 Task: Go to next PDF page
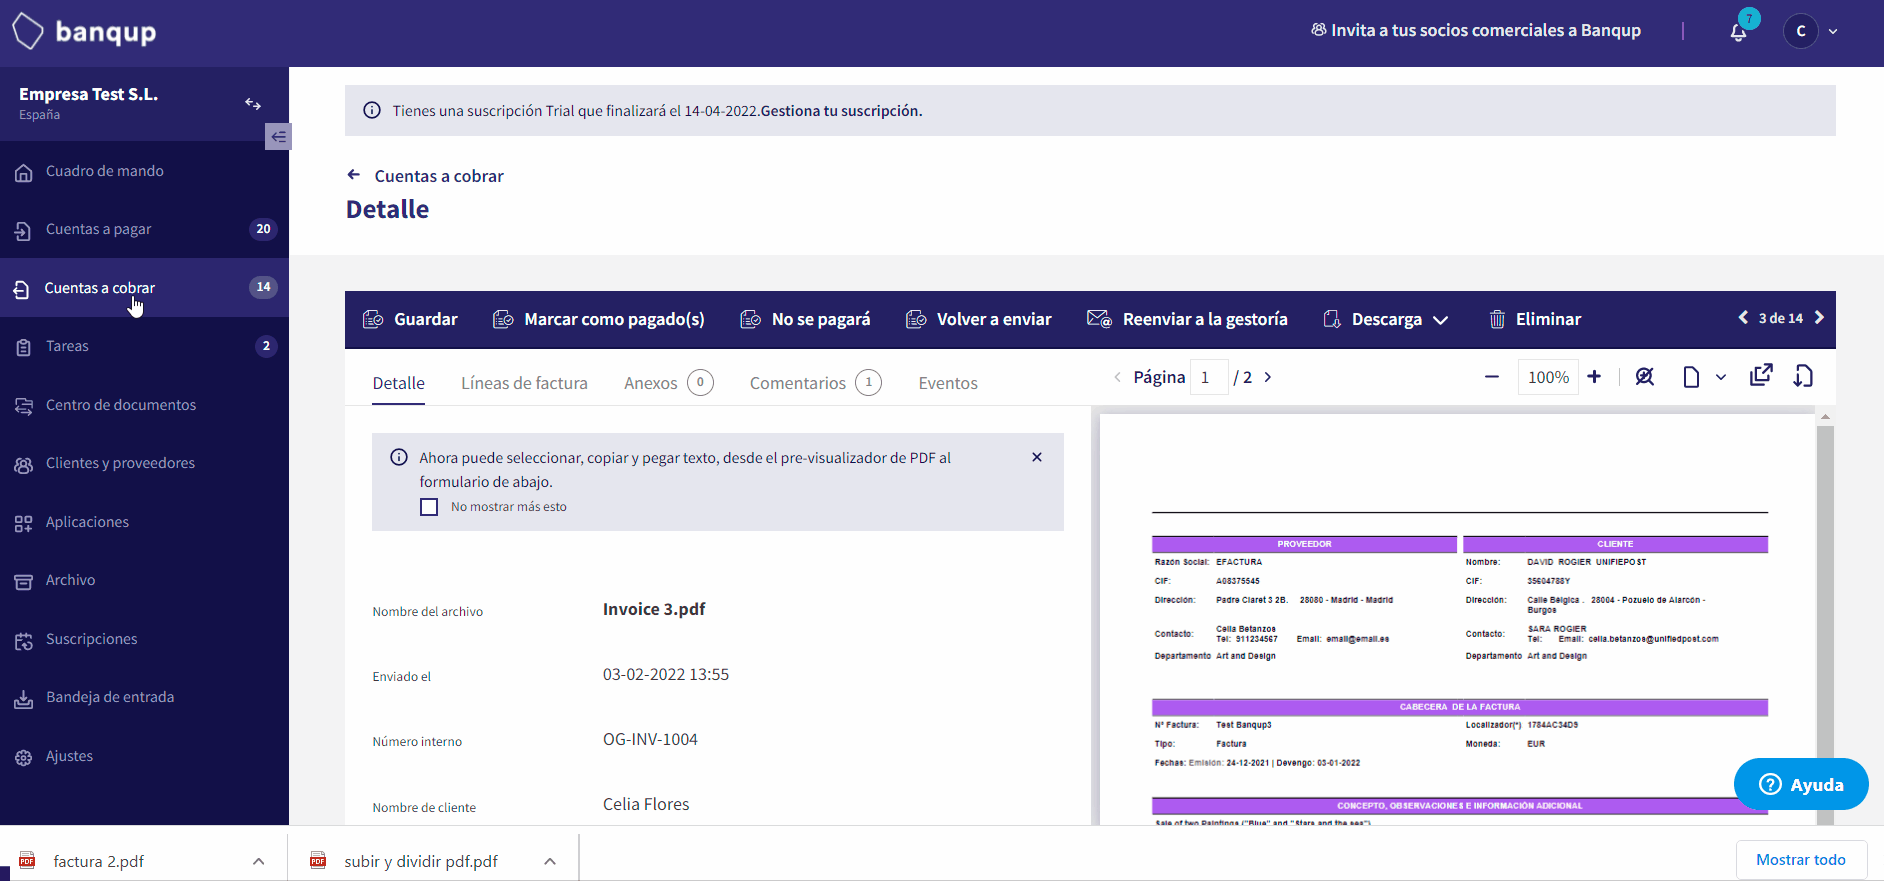pos(1268,377)
